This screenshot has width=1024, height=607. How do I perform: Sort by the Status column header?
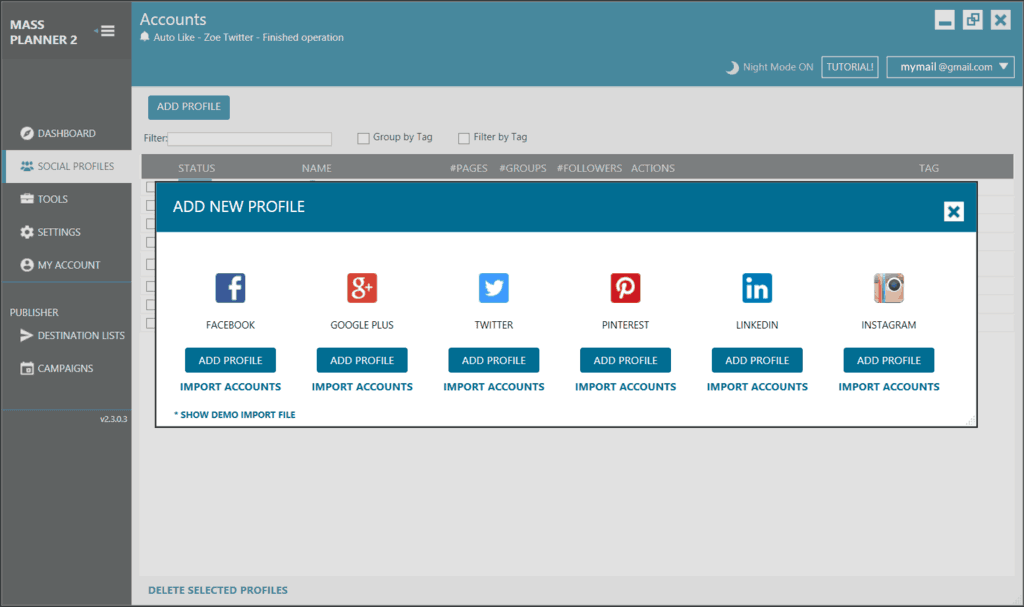pos(197,168)
